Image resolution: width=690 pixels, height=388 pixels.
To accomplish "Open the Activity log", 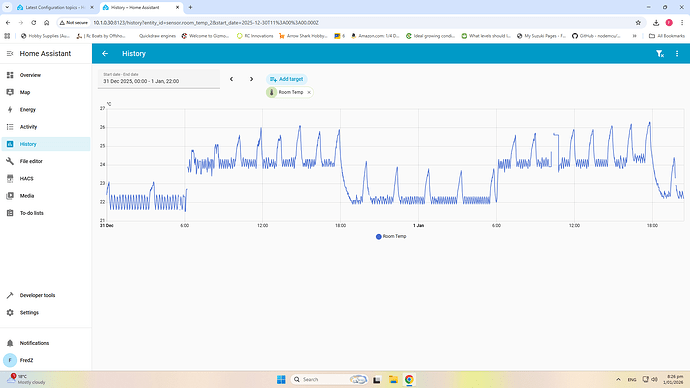I will (46, 127).
